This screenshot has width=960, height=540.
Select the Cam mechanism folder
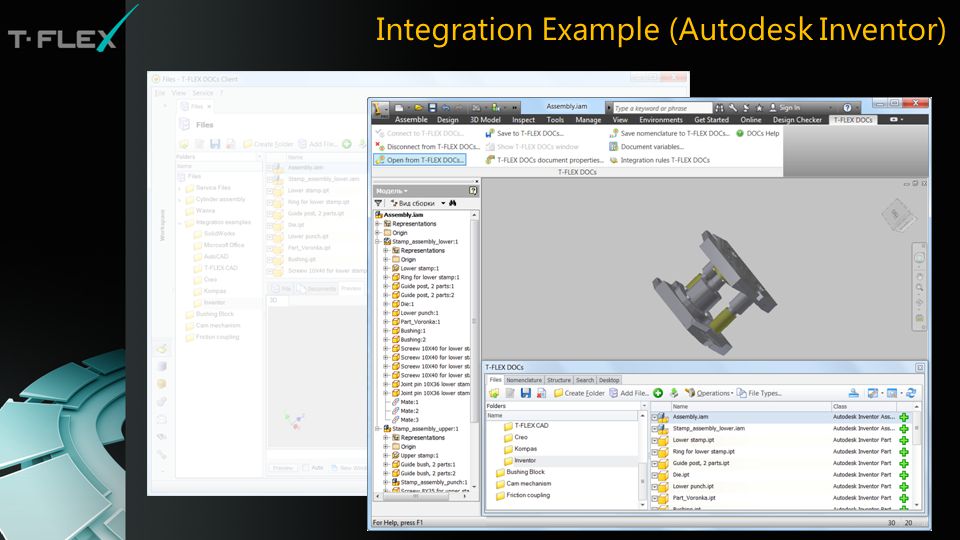coord(523,484)
